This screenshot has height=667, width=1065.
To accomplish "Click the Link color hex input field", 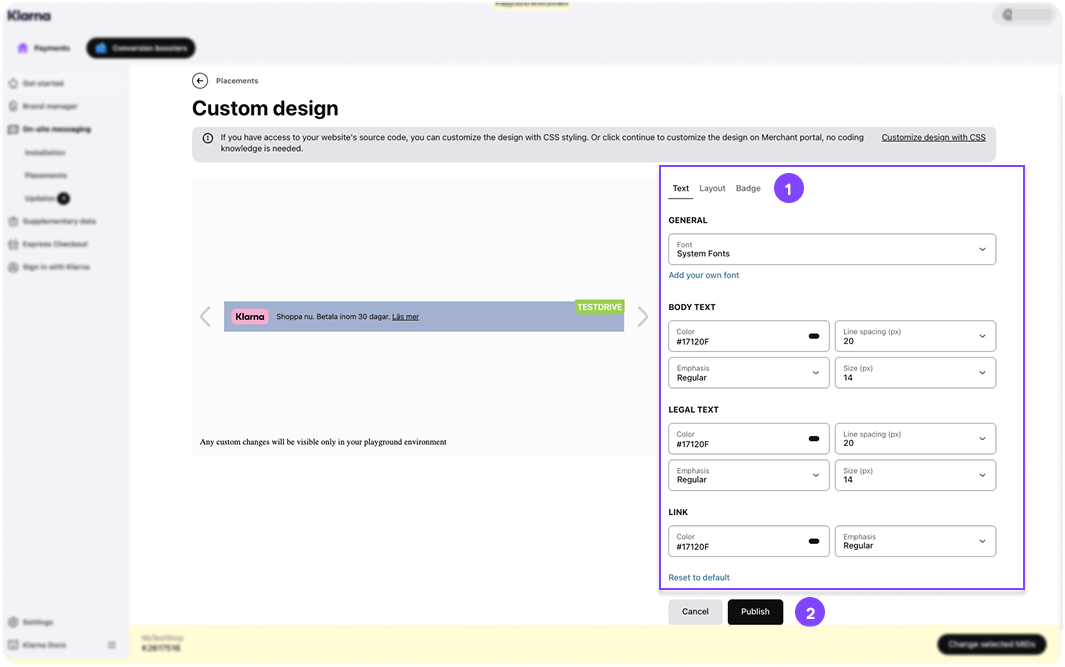I will pos(735,546).
